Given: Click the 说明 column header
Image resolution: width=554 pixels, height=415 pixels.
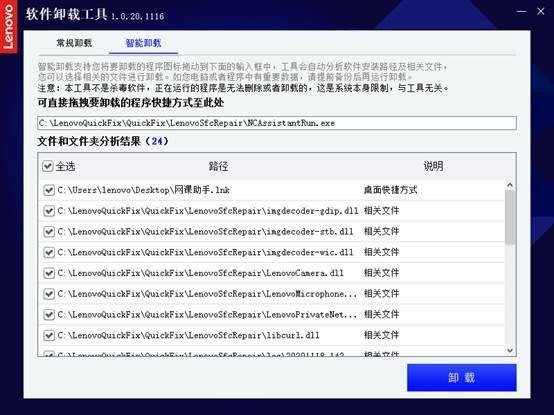Looking at the screenshot, I should pyautogui.click(x=434, y=166).
